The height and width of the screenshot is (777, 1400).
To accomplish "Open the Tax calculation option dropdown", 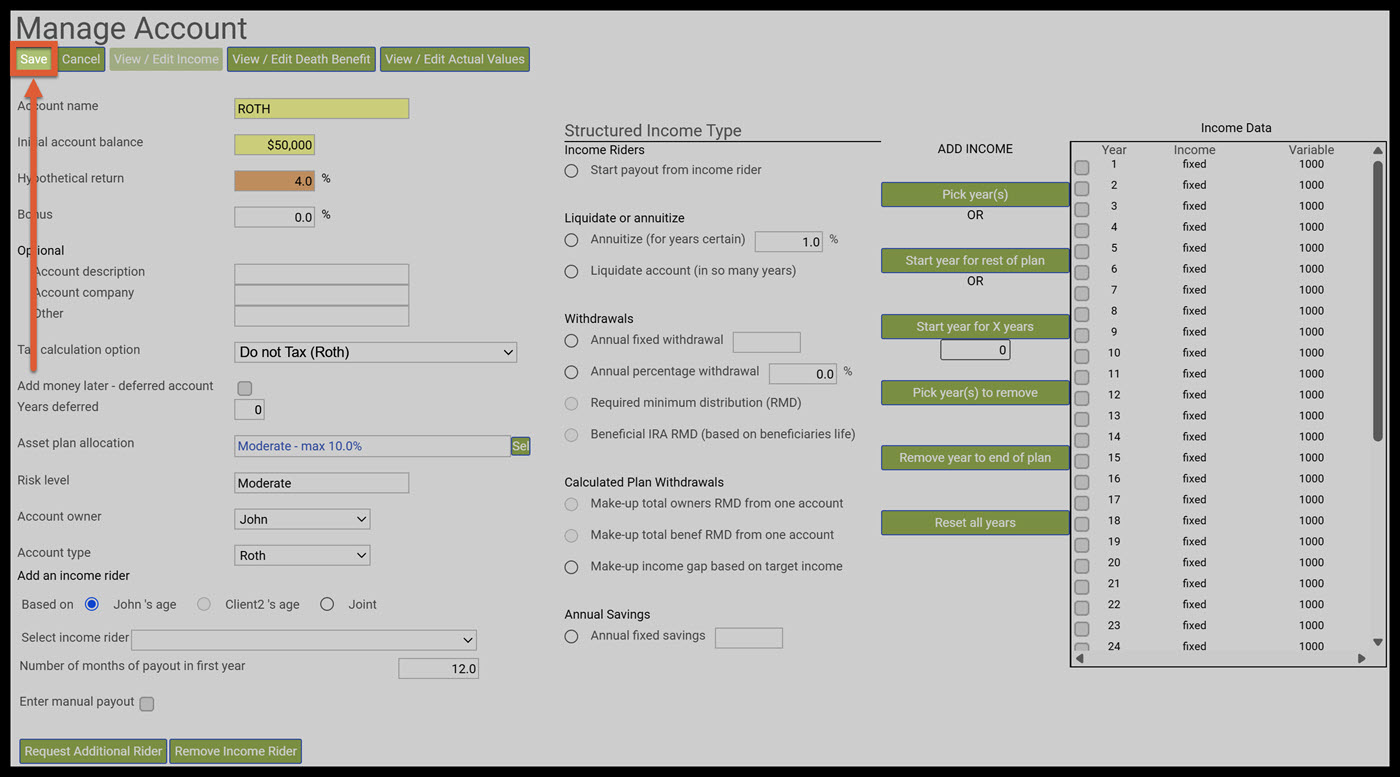I will [375, 352].
